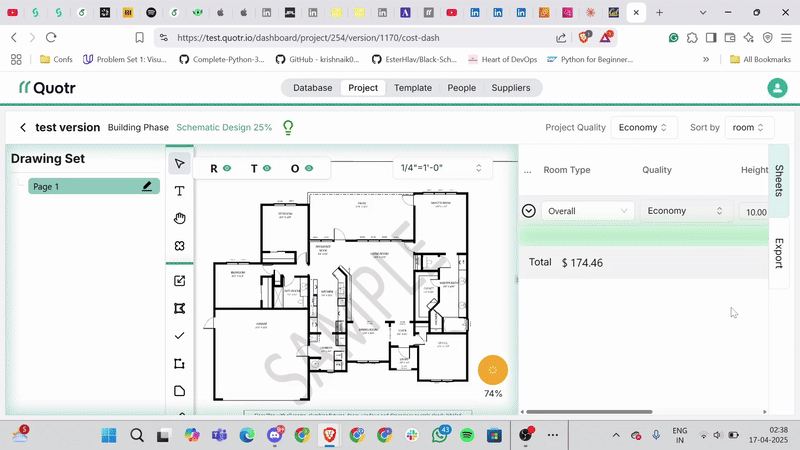Viewport: 800px width, 450px height.
Task: Click the orange loading progress button
Action: (x=493, y=370)
